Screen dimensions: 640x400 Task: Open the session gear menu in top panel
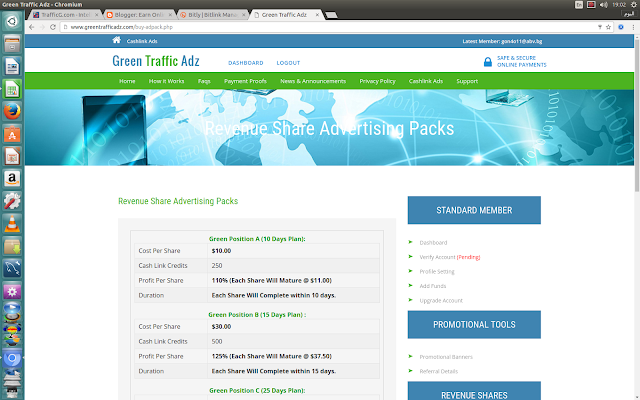(x=634, y=4)
